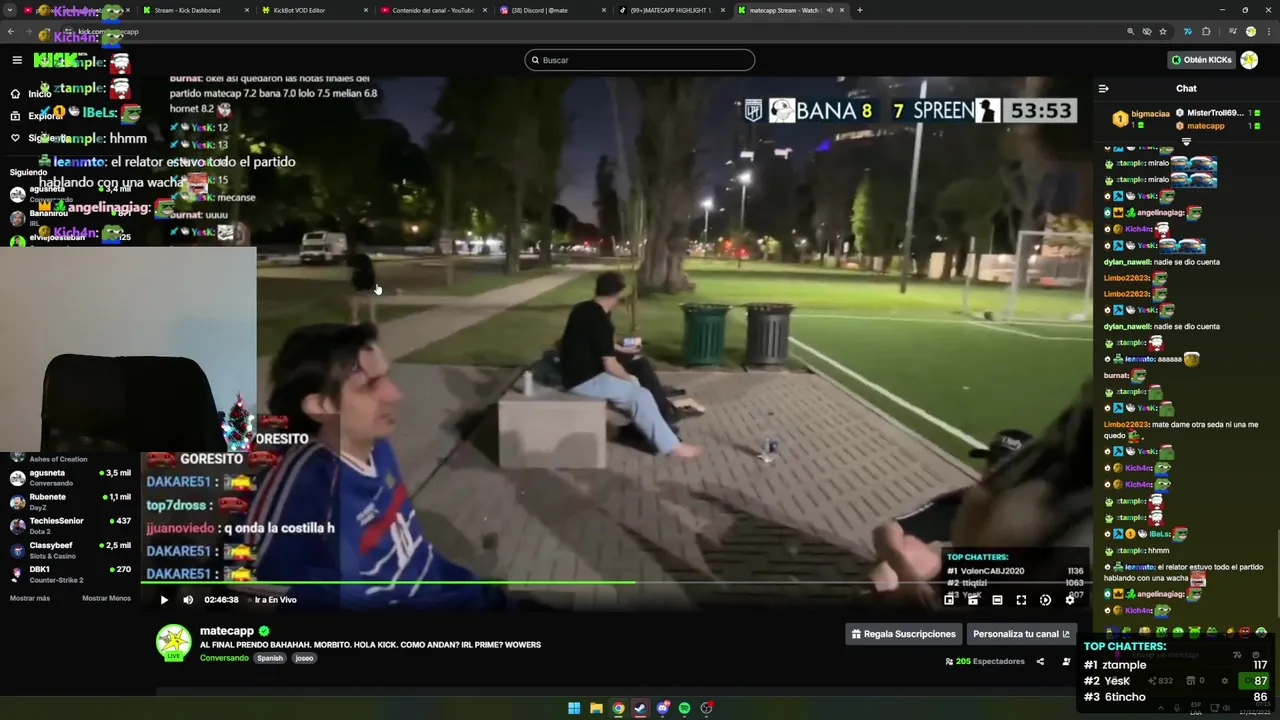The height and width of the screenshot is (720, 1280).
Task: Switch to KickBot VOD Editor tab
Action: [x=312, y=10]
